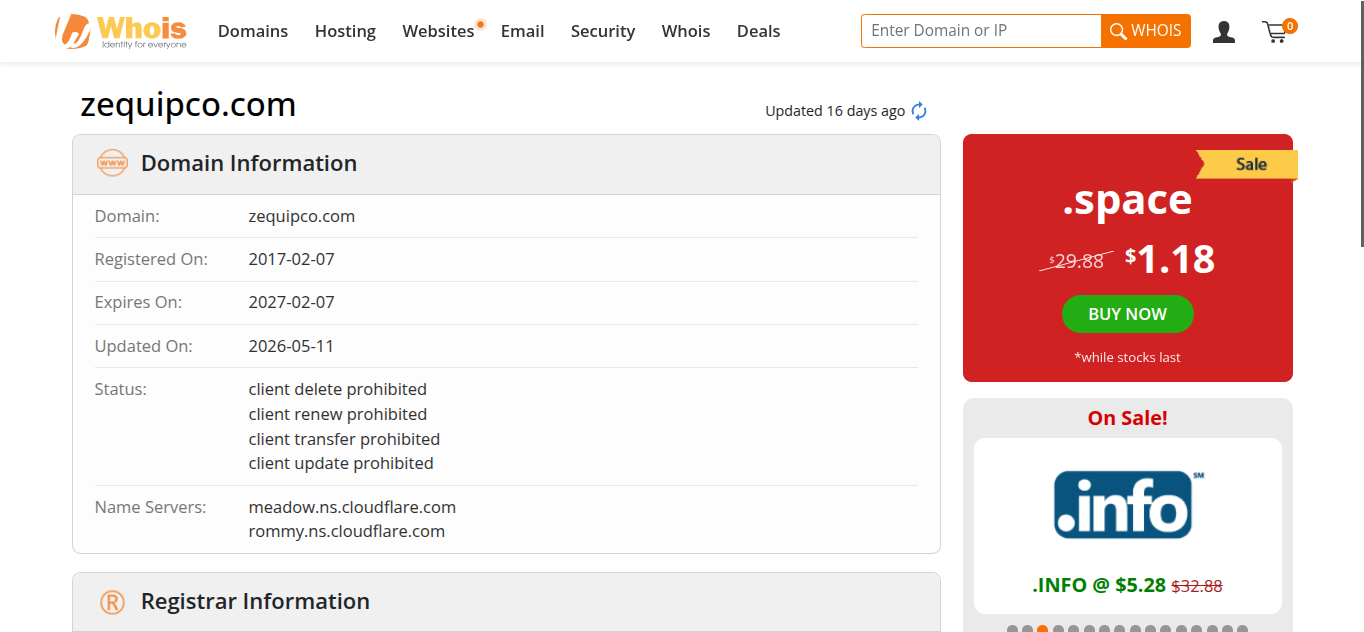Click the .info logo thumbnail
The height and width of the screenshot is (632, 1364).
(x=1128, y=505)
